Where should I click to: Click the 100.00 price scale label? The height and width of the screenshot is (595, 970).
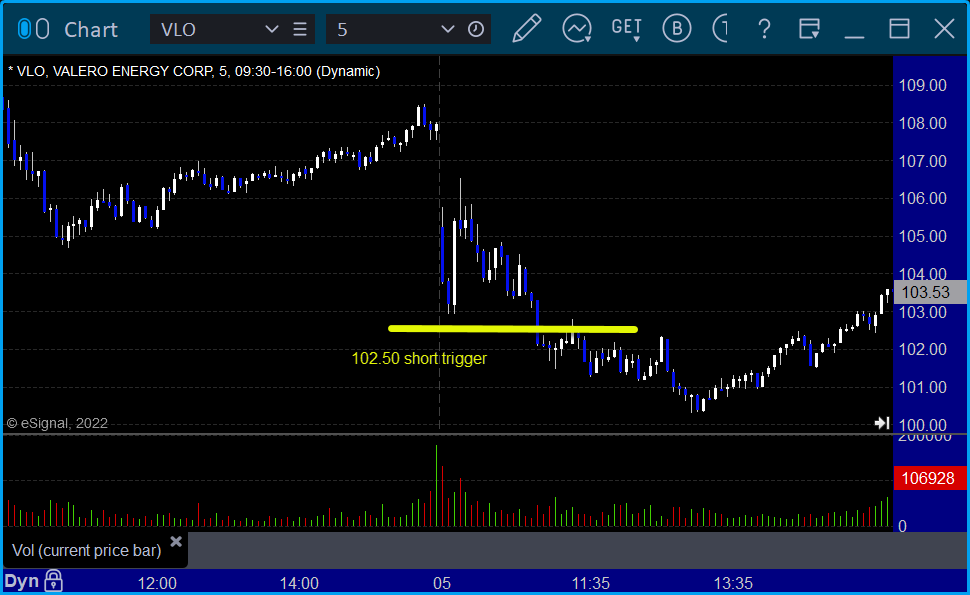pyautogui.click(x=922, y=425)
